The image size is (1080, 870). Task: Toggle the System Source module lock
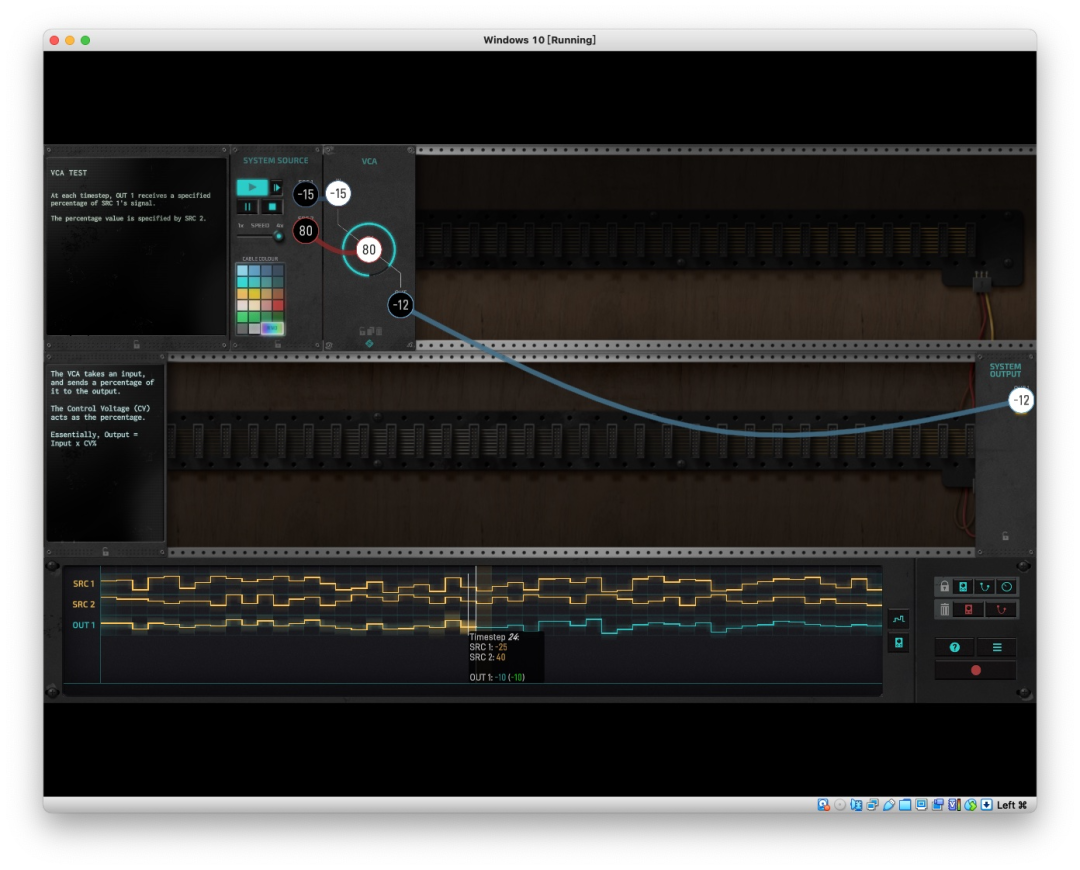click(278, 344)
